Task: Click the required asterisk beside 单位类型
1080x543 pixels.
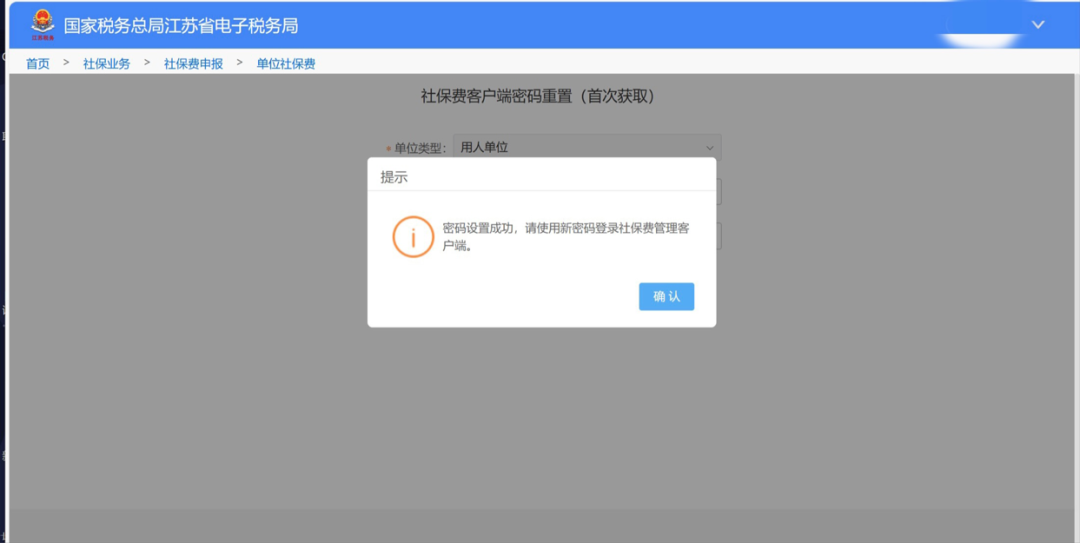Action: pos(388,148)
